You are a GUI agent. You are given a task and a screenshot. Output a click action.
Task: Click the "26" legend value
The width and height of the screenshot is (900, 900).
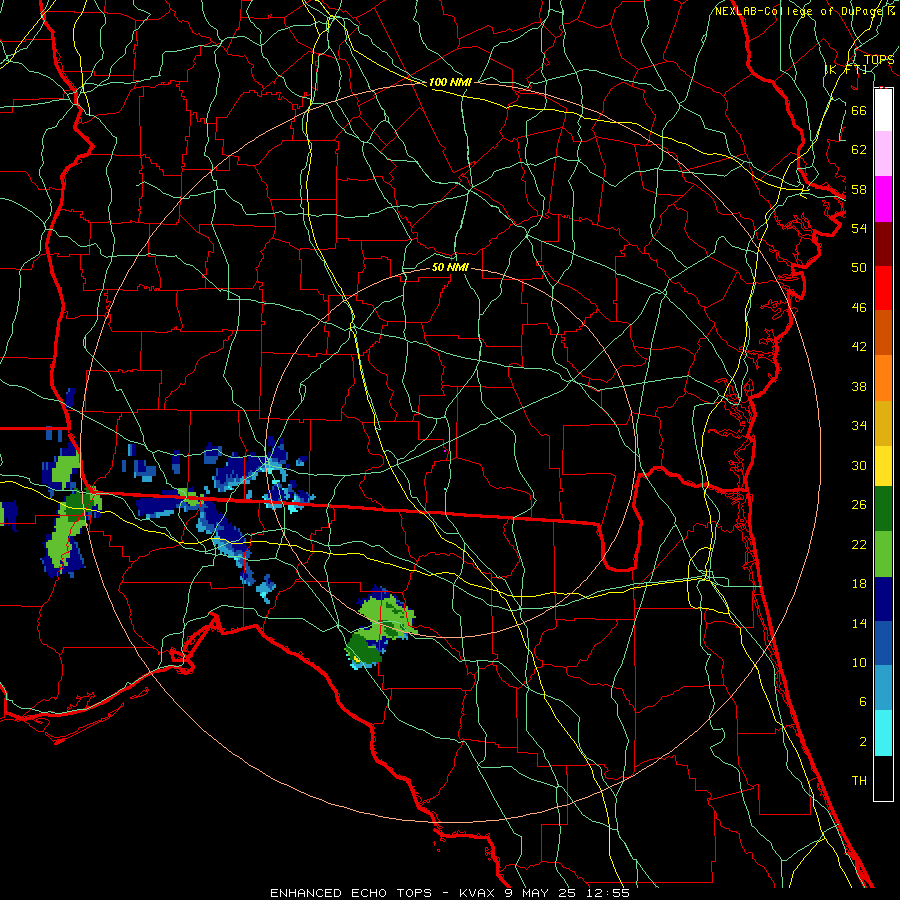click(859, 505)
